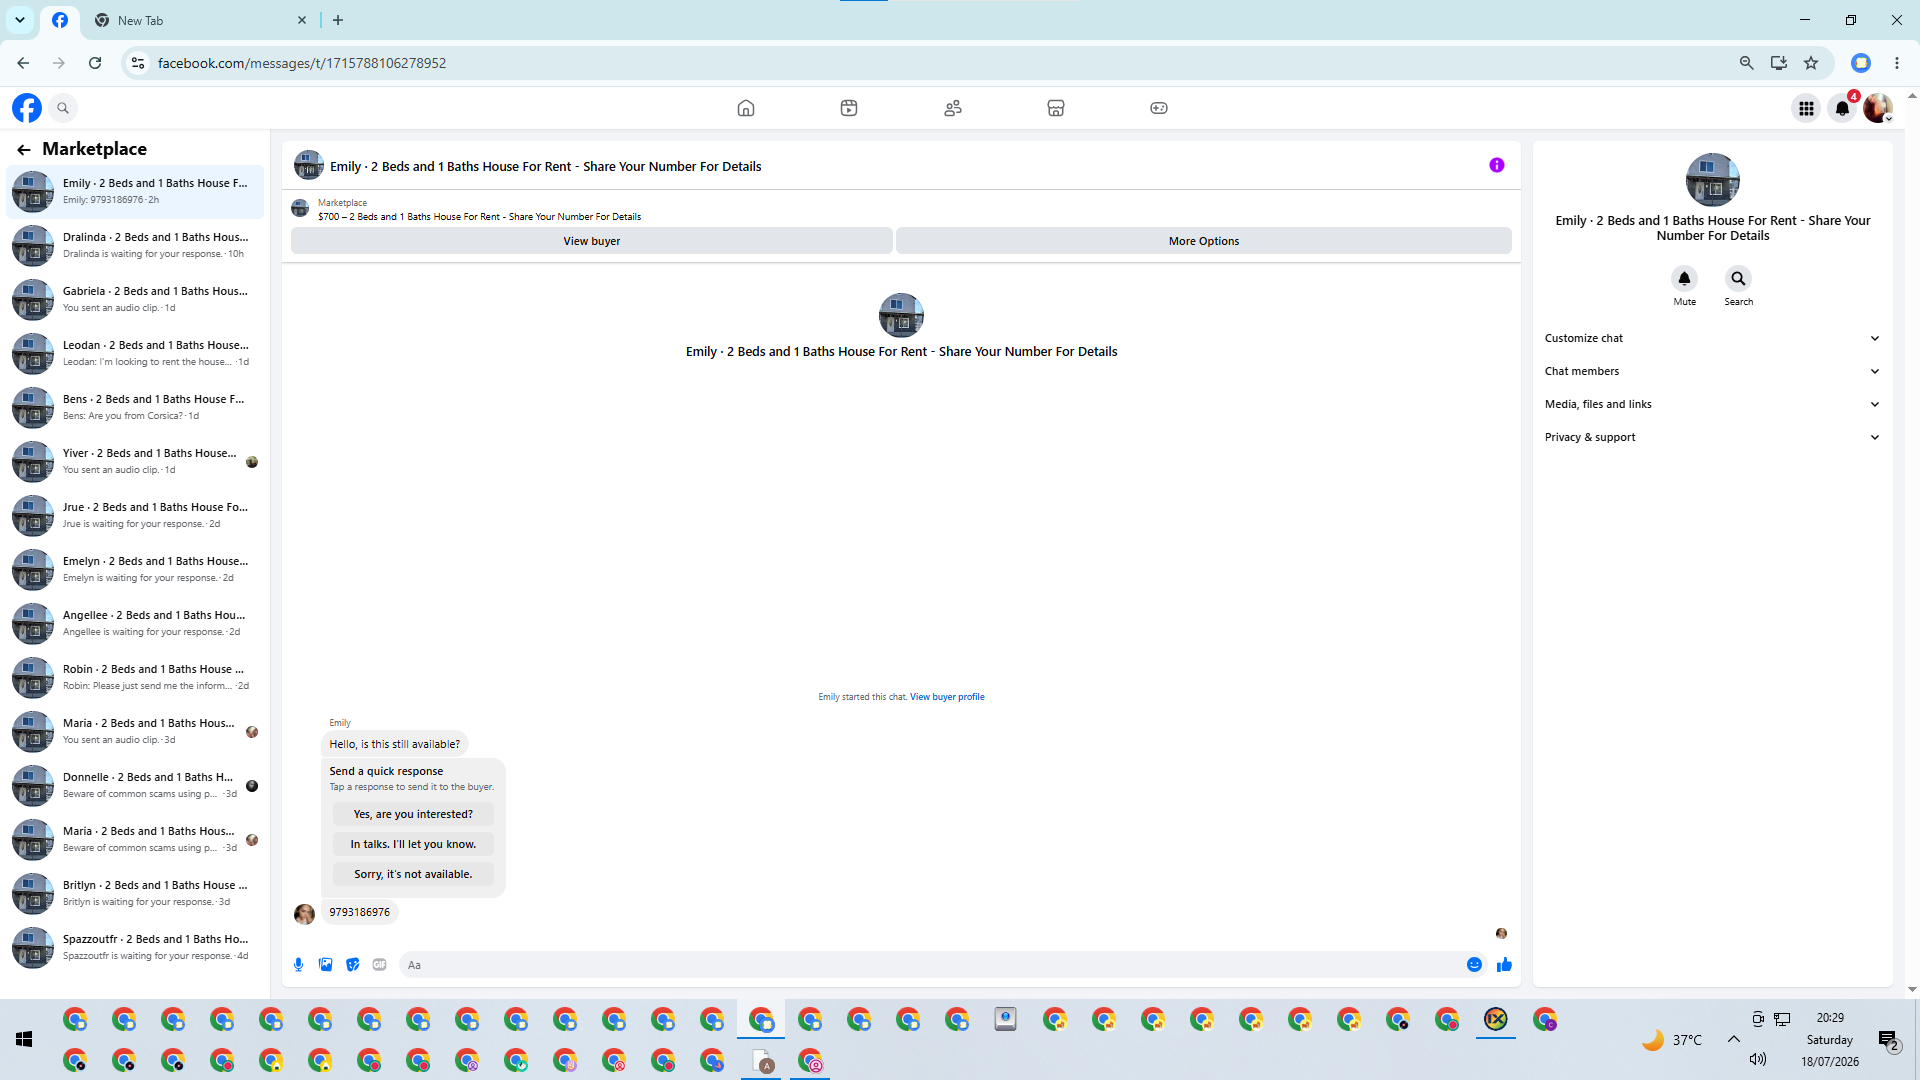Open the Gaming controller icon
The image size is (1920, 1080).
(1159, 108)
